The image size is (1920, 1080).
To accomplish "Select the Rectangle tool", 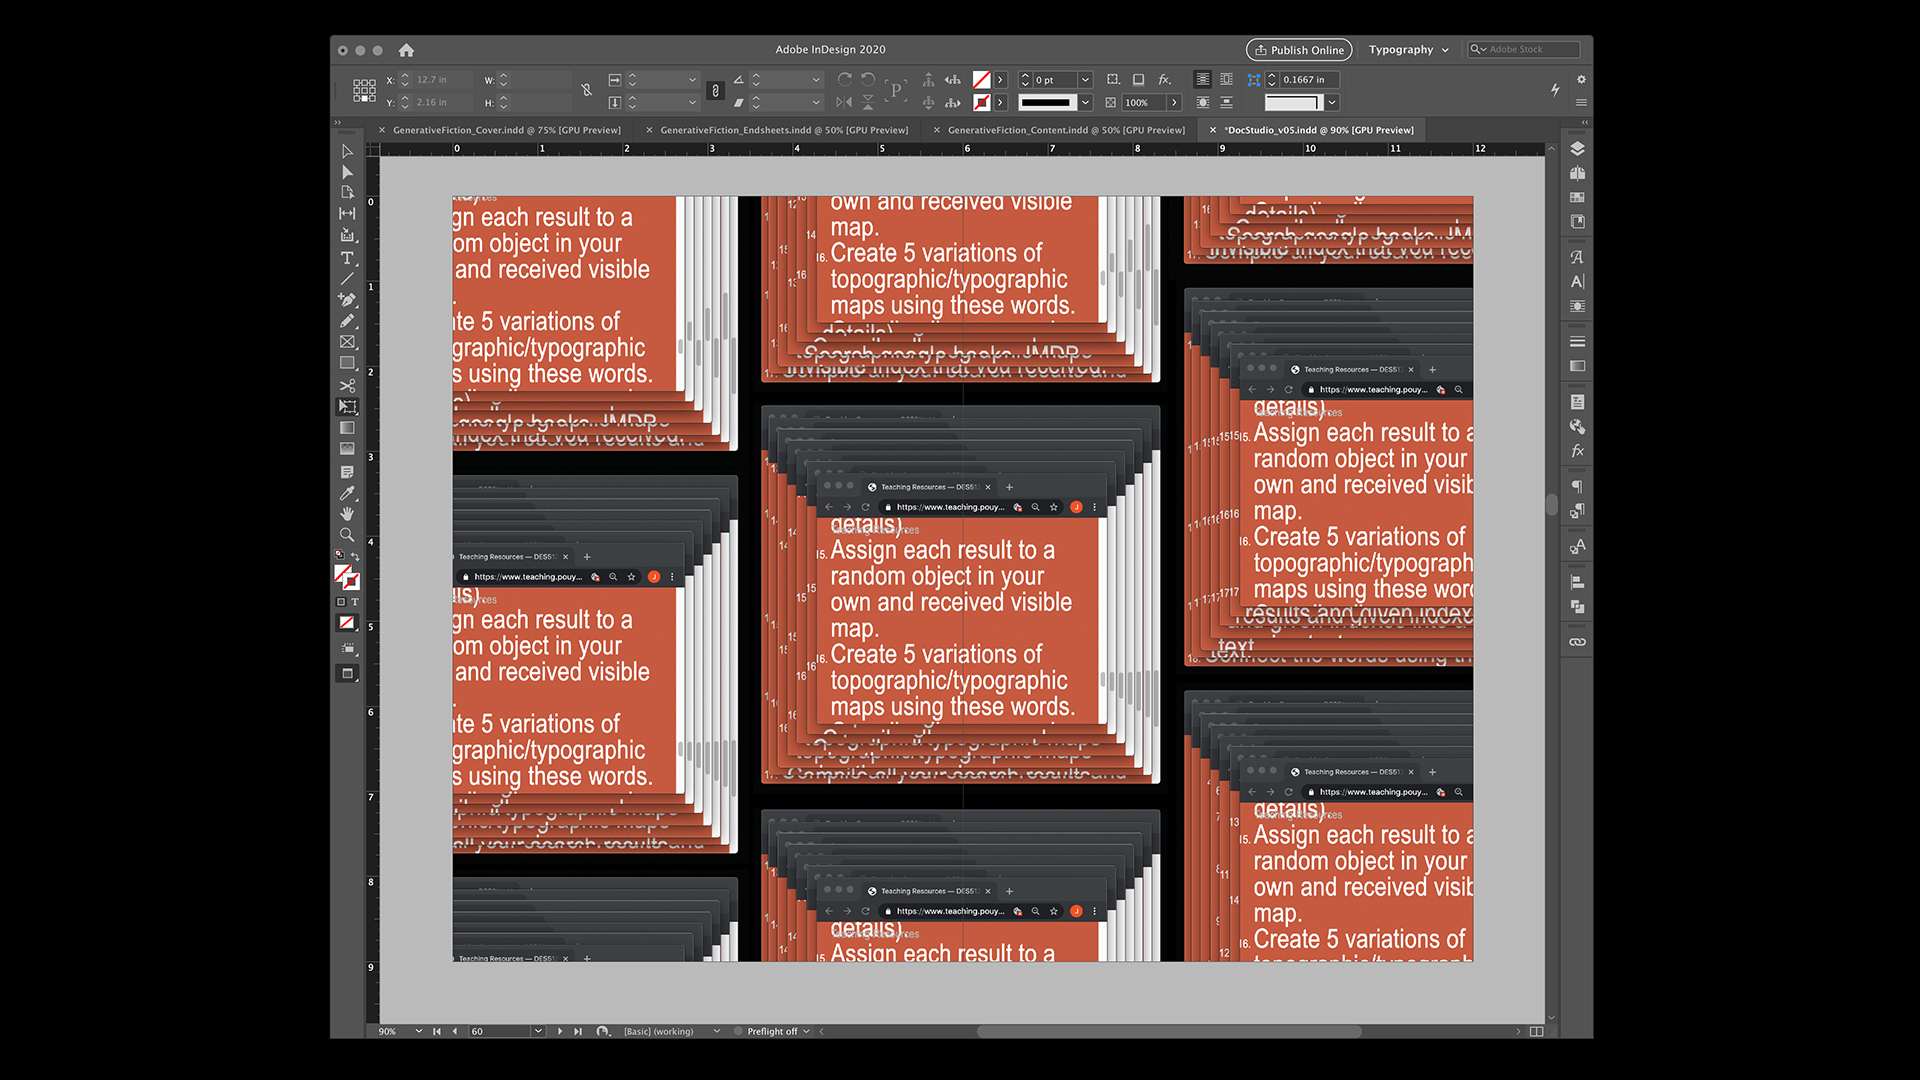I will click(x=347, y=364).
